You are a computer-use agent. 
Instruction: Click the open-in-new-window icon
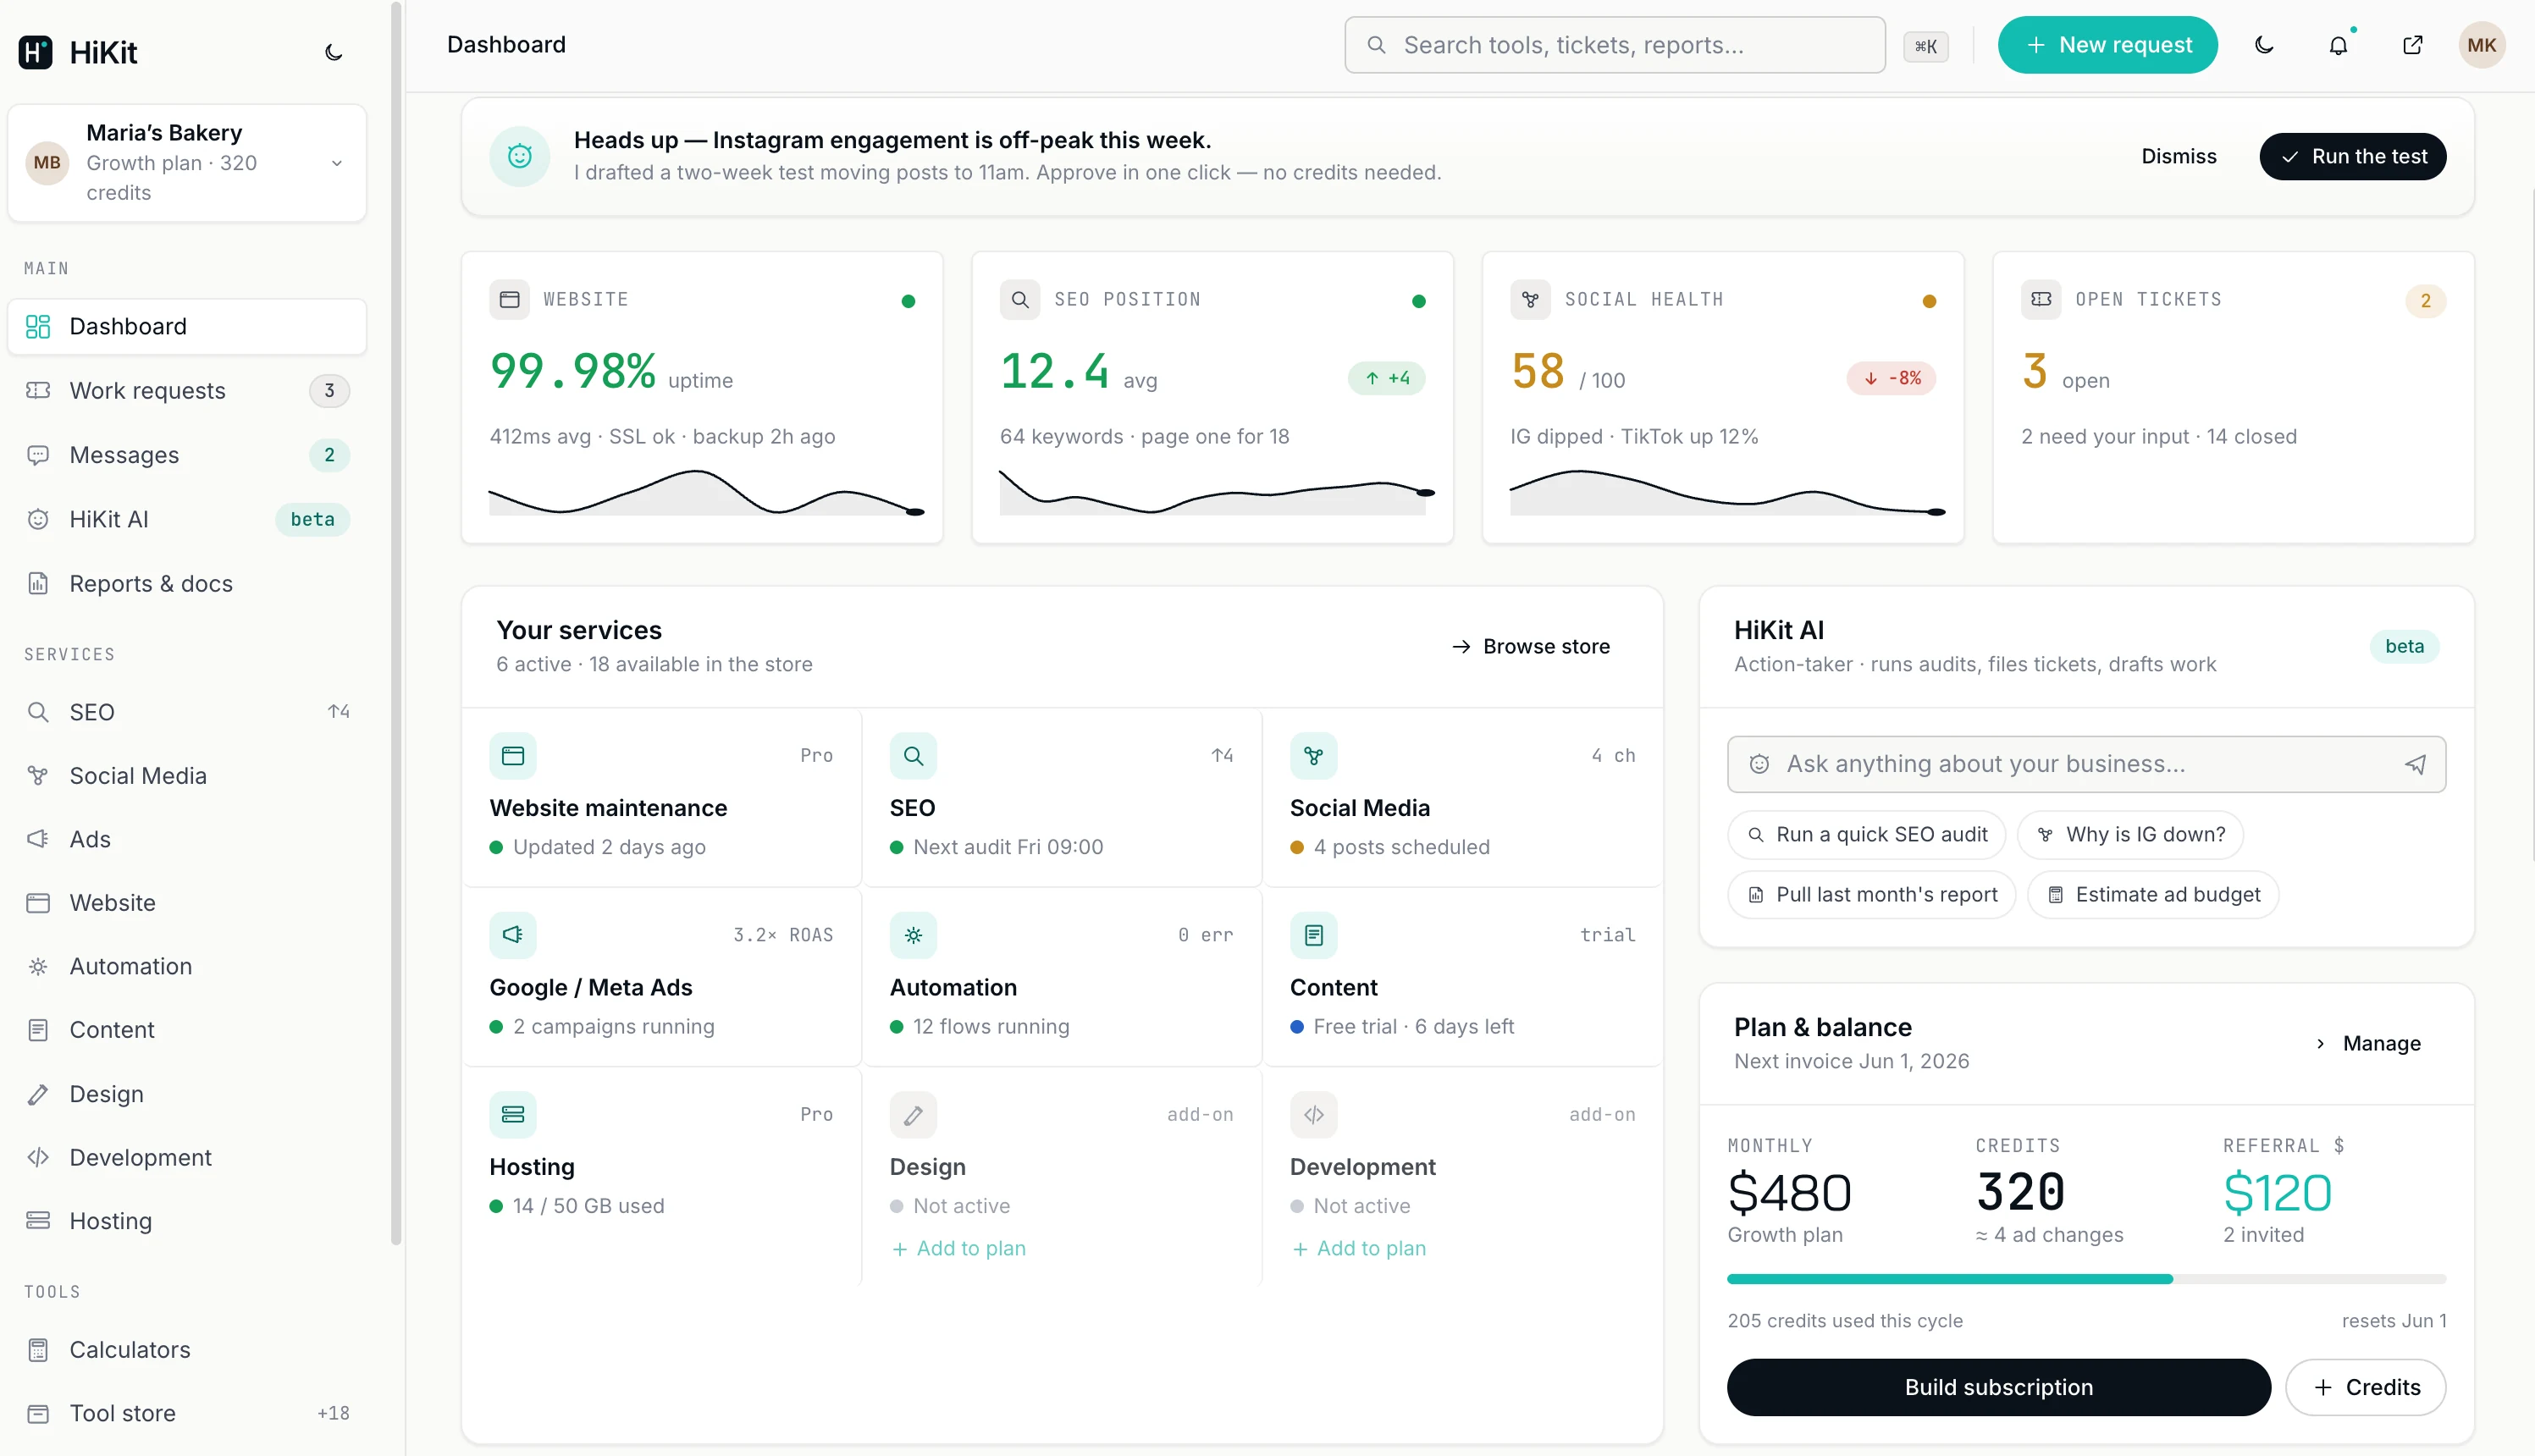pyautogui.click(x=2412, y=45)
